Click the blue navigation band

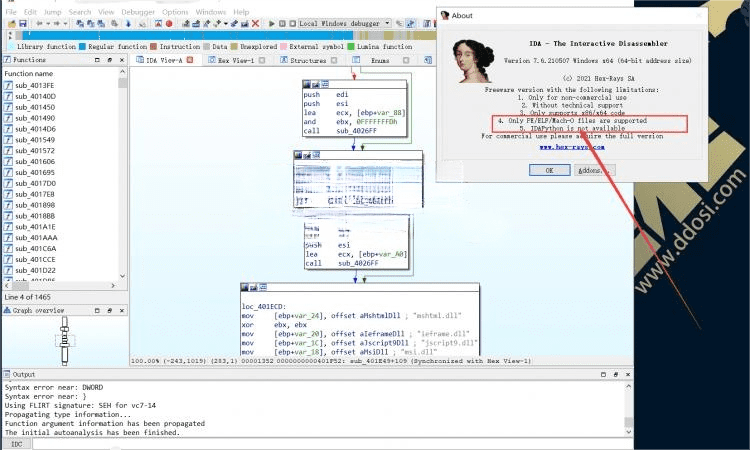pos(188,35)
